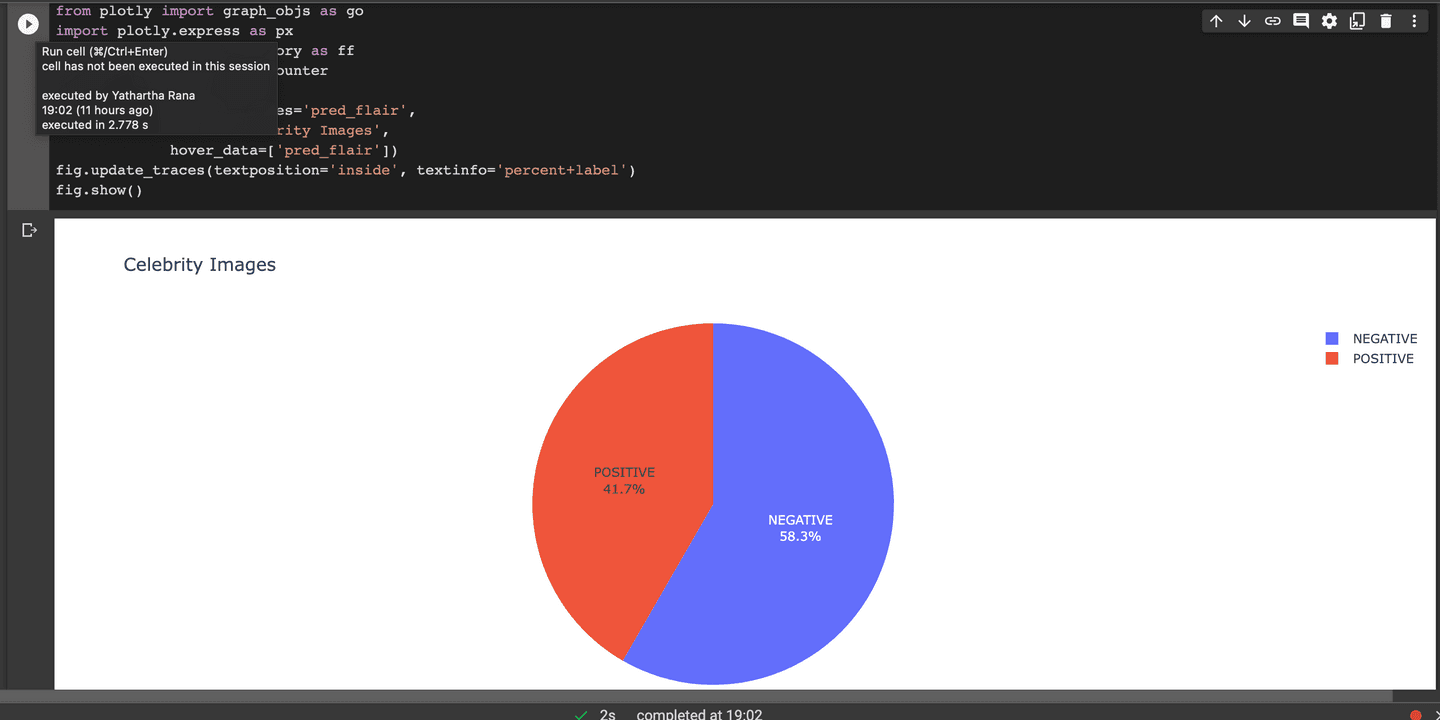Screen dimensions: 1440x720
Task: Click the green checkmark in status bar
Action: click(x=581, y=715)
